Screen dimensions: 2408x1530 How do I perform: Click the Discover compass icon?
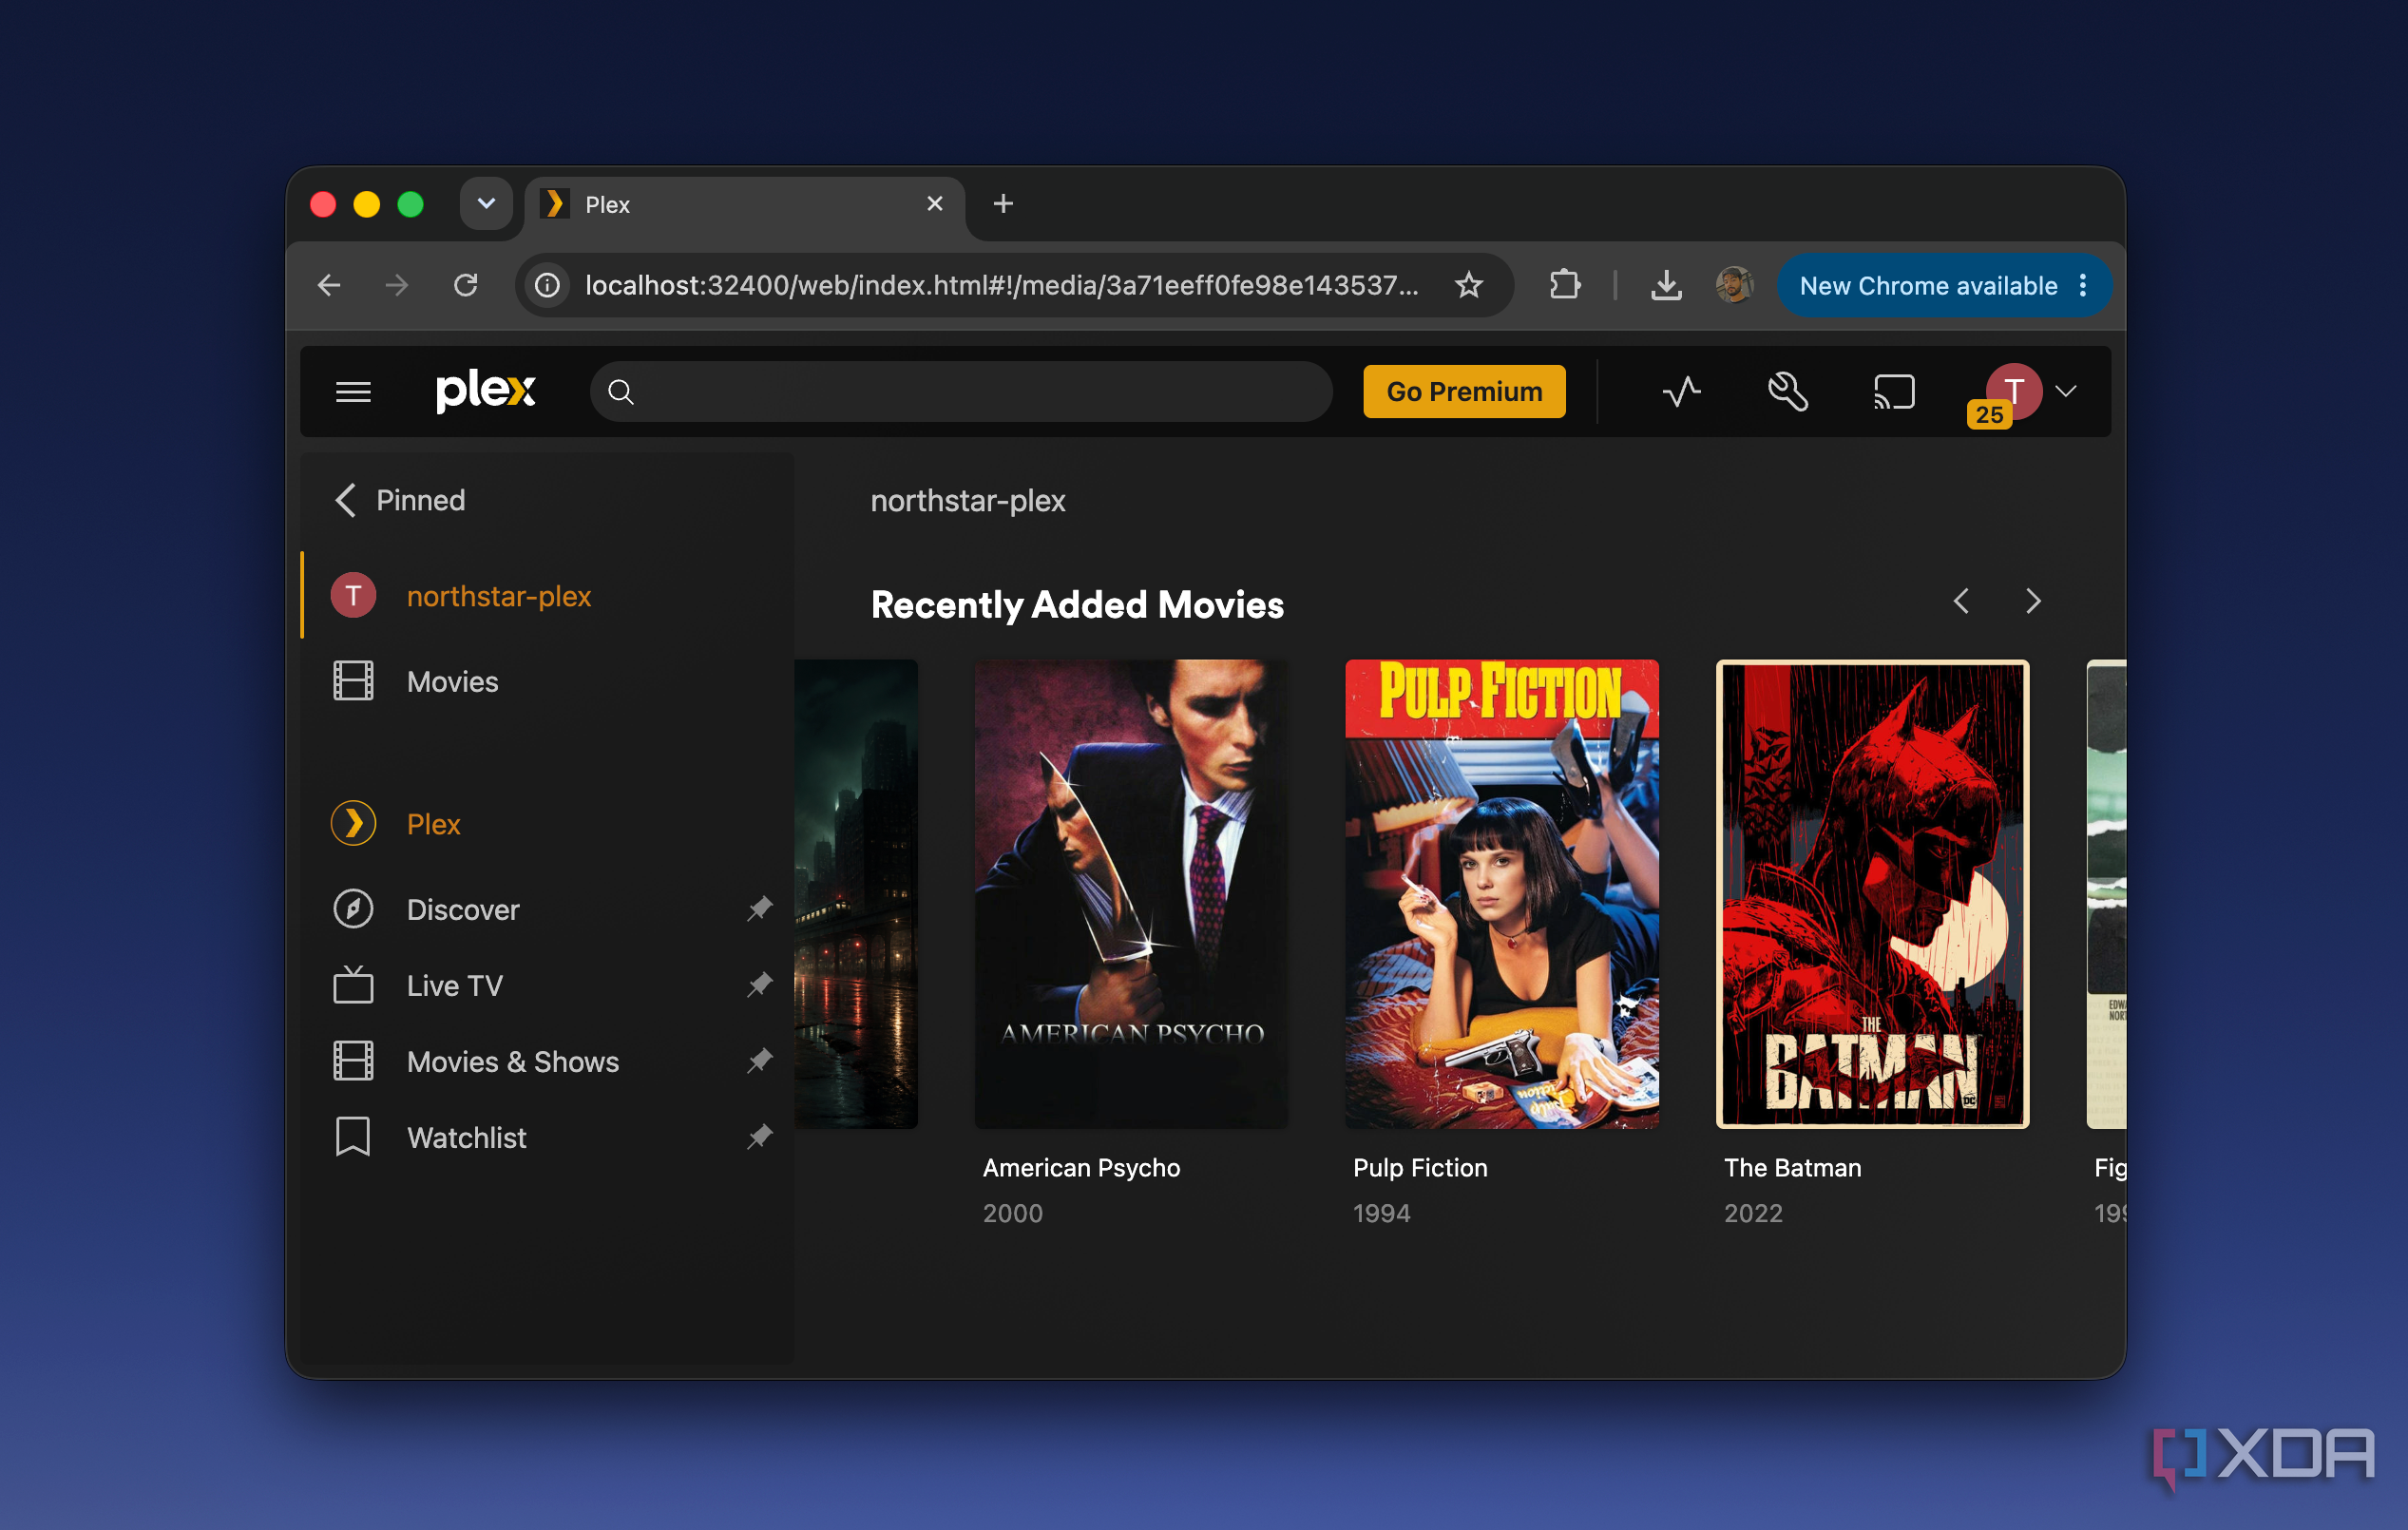[x=353, y=909]
